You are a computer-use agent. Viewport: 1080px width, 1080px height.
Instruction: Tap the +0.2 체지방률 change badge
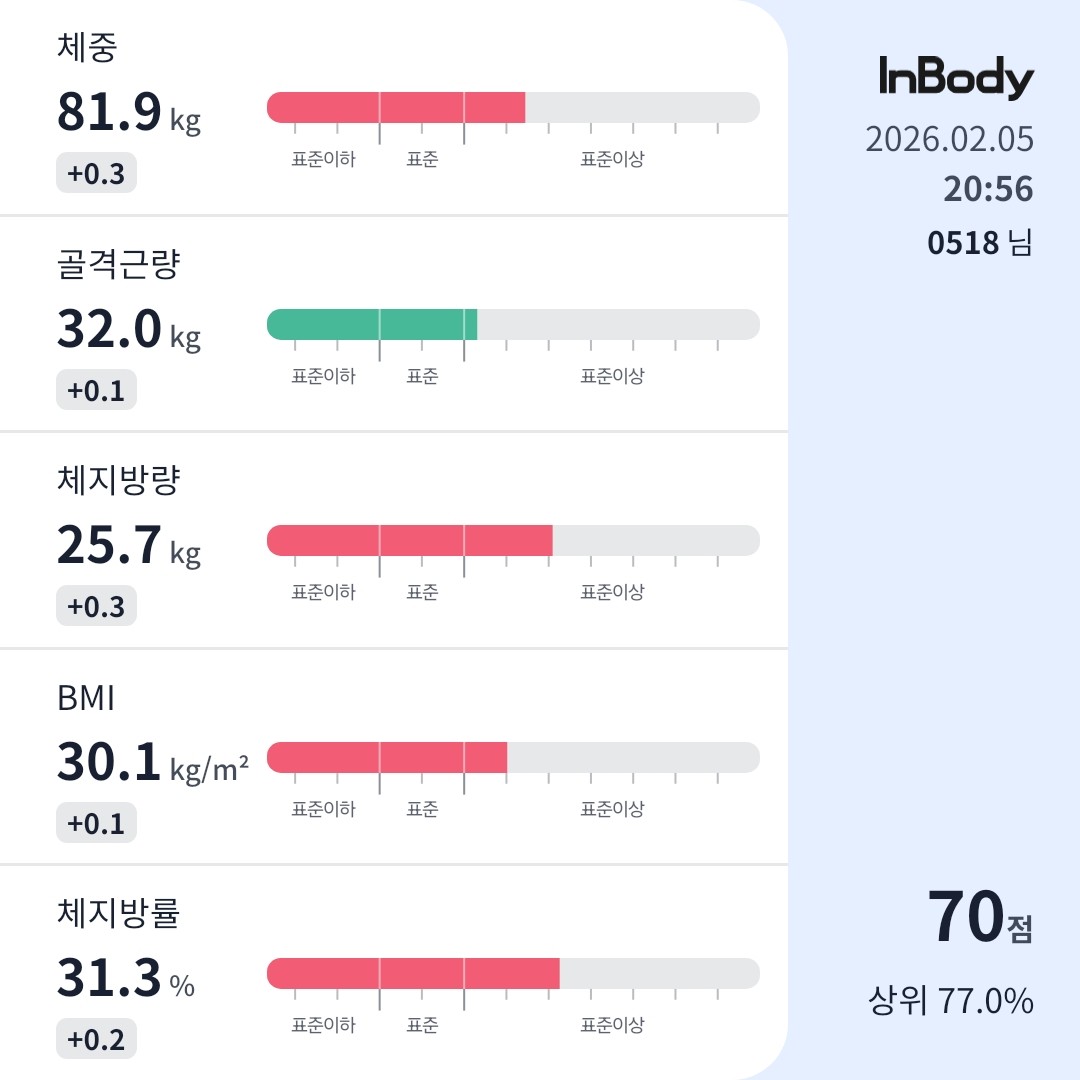point(96,1039)
